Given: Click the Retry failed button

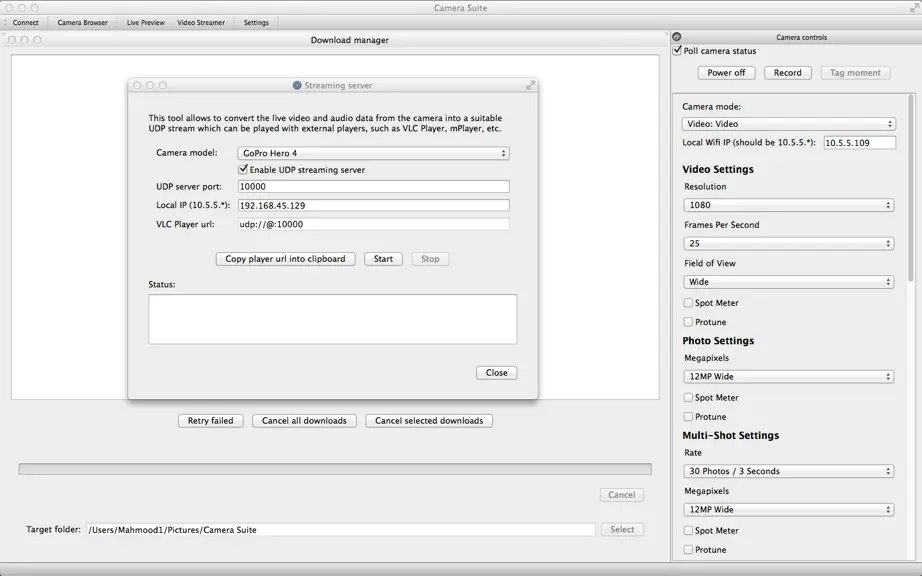Looking at the screenshot, I should tap(211, 421).
